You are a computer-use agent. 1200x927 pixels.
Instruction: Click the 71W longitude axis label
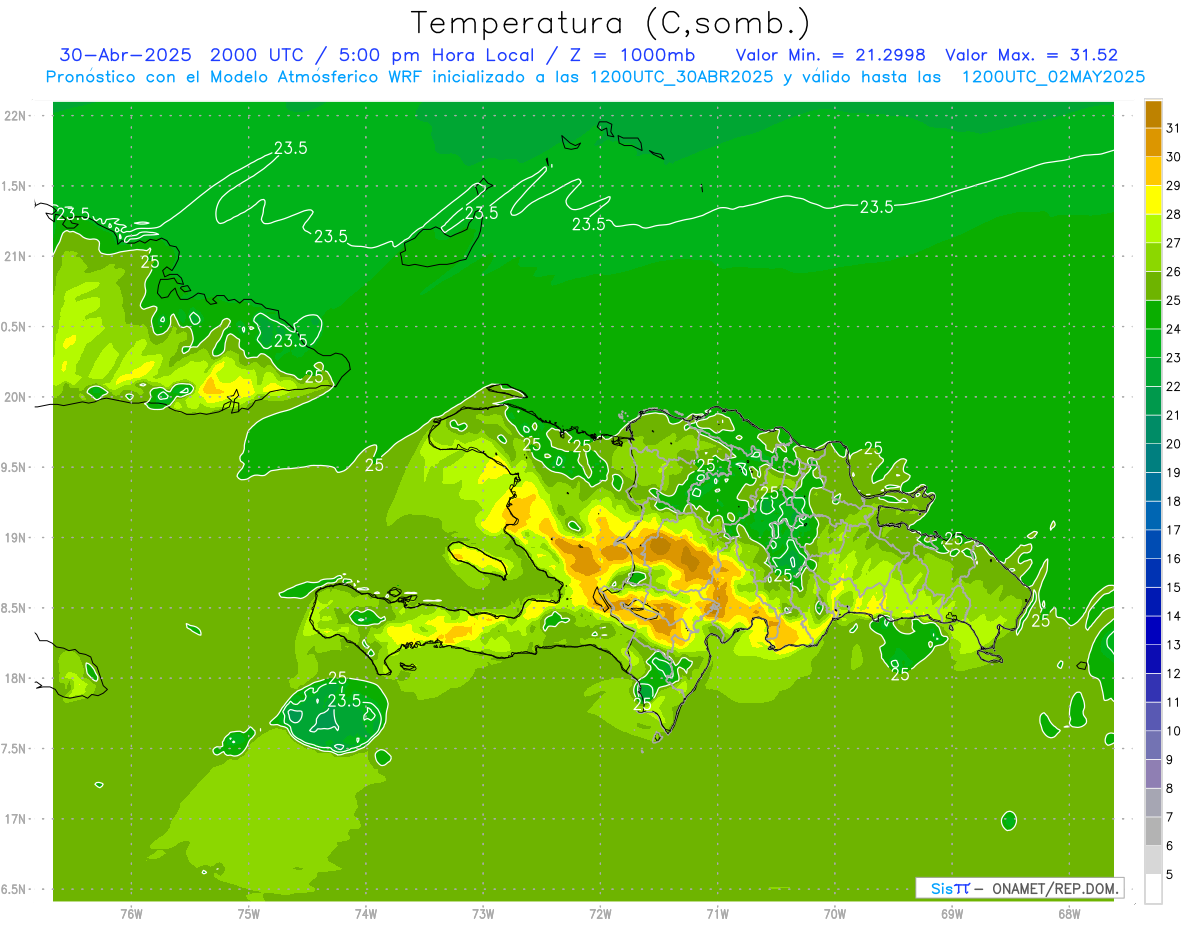[717, 914]
